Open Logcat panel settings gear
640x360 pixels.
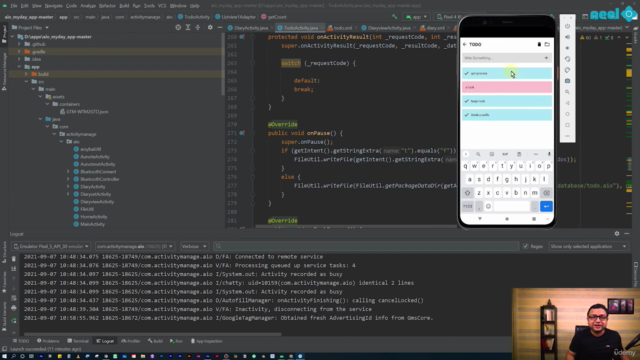point(617,233)
